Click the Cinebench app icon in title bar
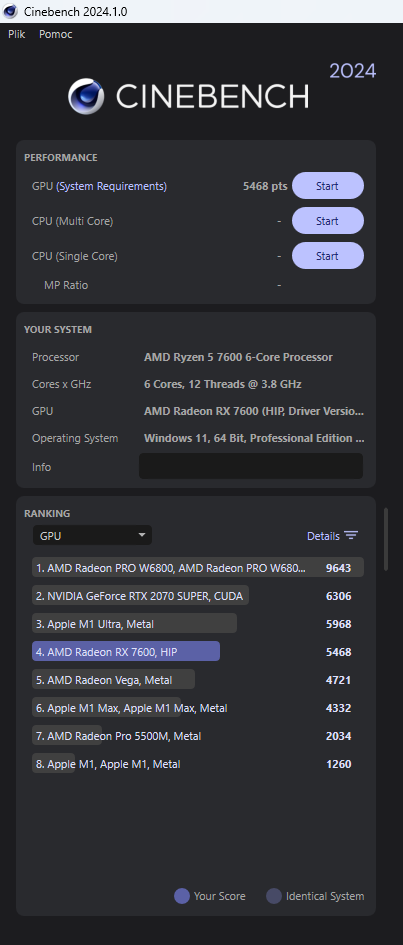The image size is (403, 945). pos(10,11)
